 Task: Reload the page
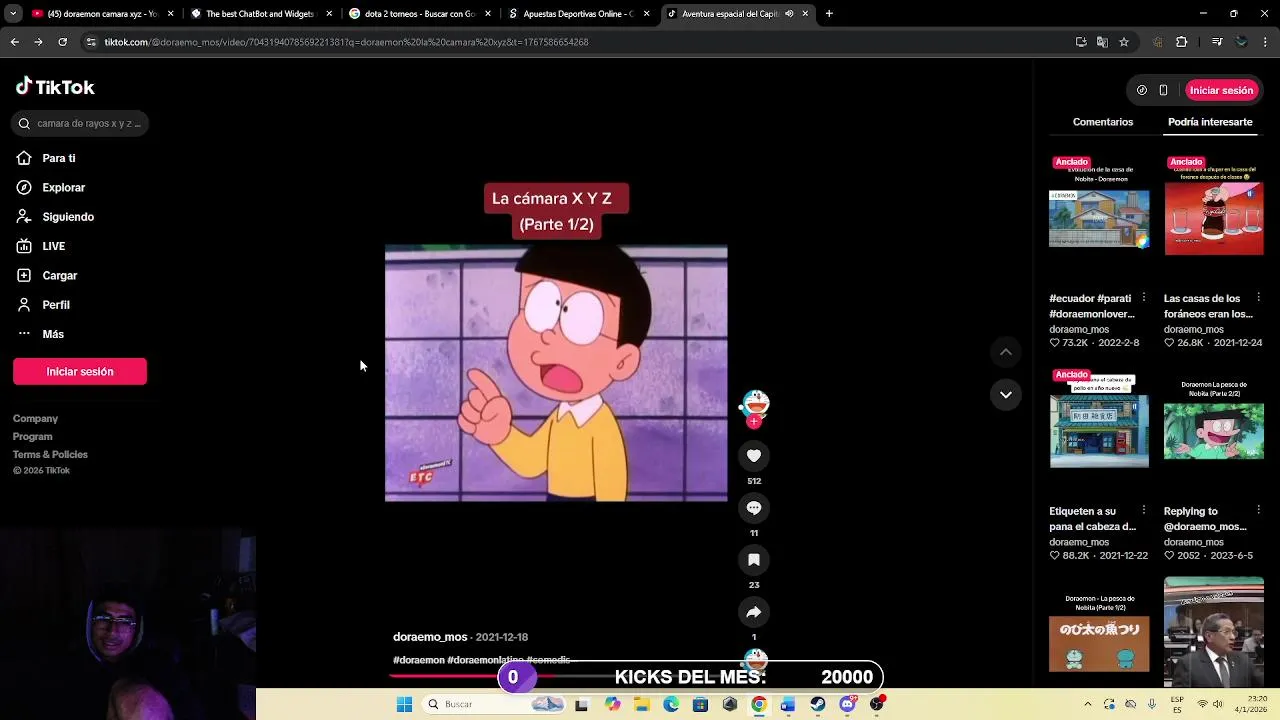click(x=62, y=42)
